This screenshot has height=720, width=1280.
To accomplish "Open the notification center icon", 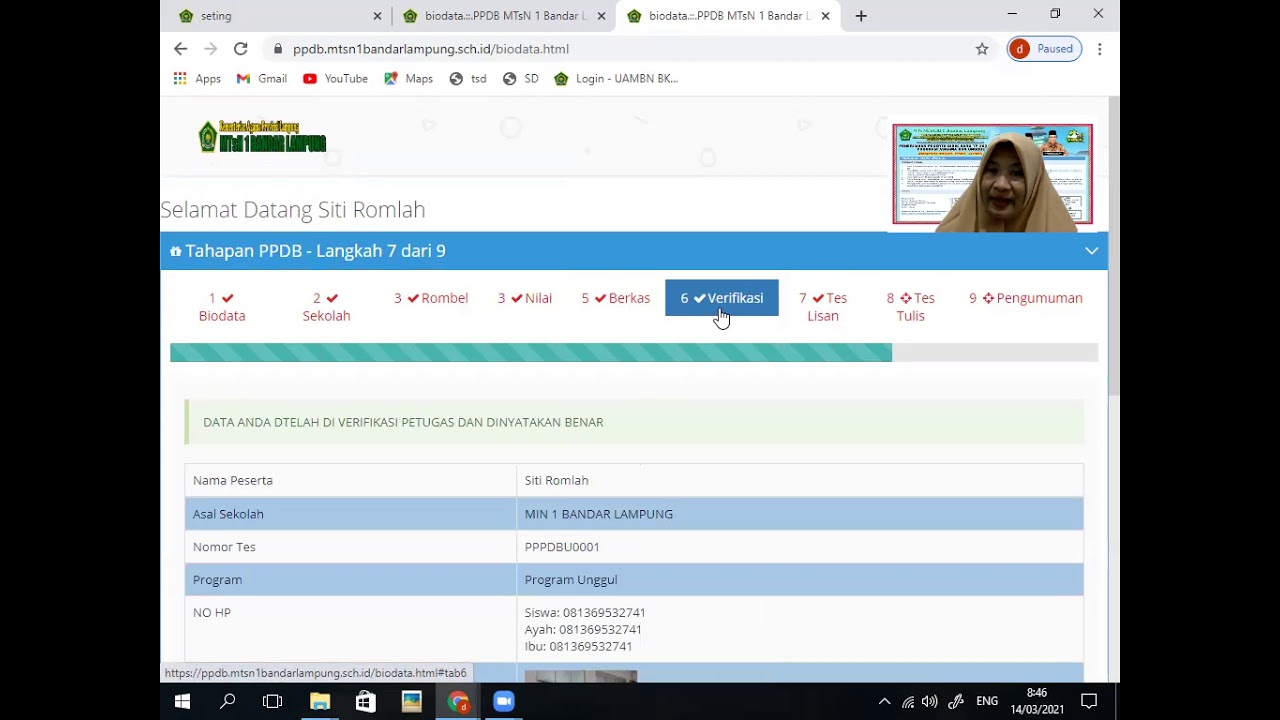I will tap(1090, 701).
